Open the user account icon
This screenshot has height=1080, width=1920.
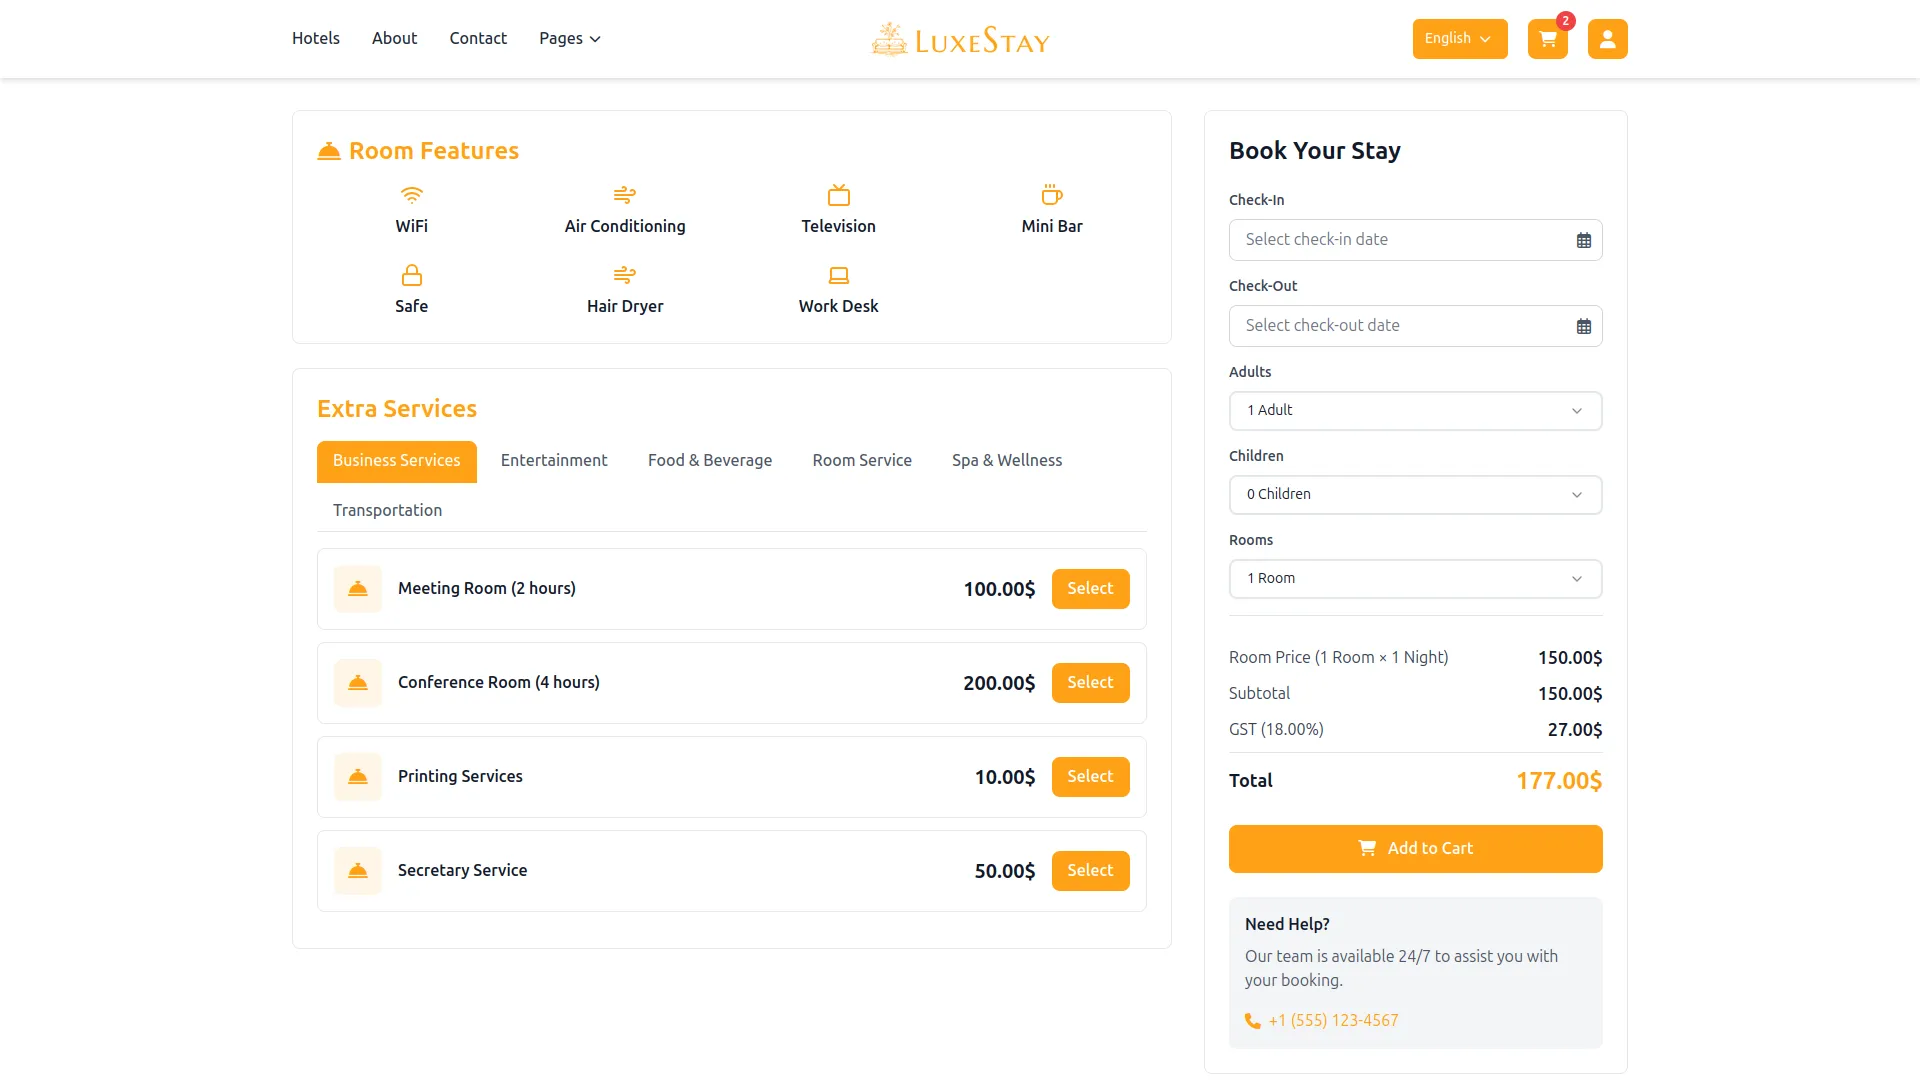(1607, 39)
